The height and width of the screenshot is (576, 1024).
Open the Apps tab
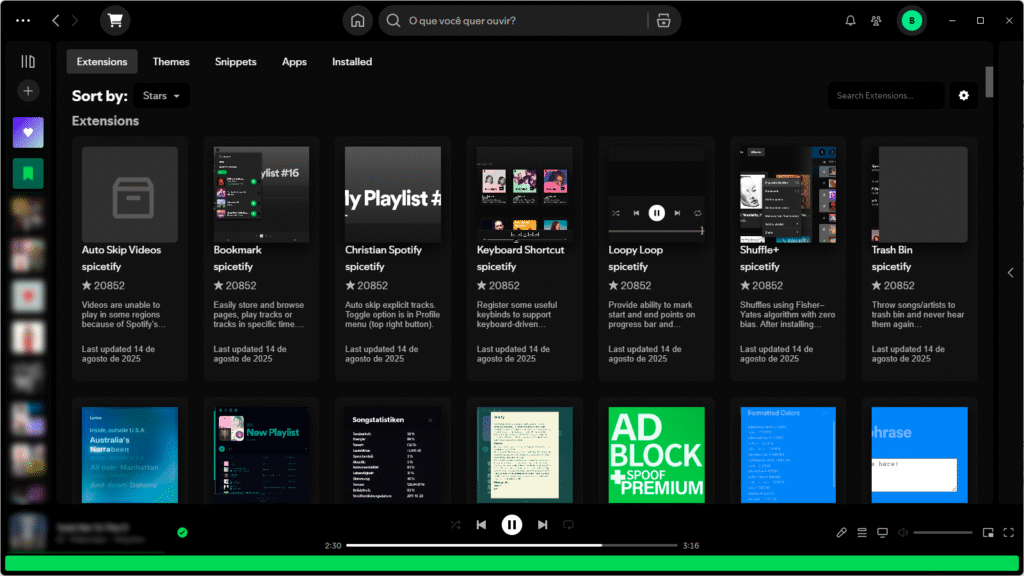(x=295, y=62)
